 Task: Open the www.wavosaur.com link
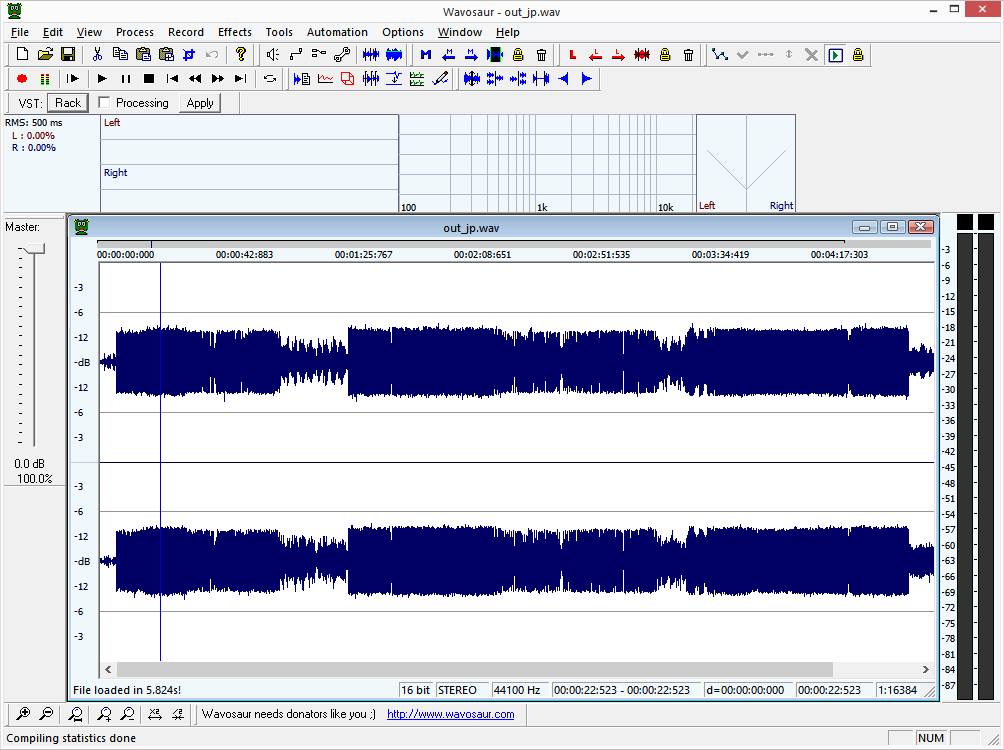pyautogui.click(x=450, y=714)
